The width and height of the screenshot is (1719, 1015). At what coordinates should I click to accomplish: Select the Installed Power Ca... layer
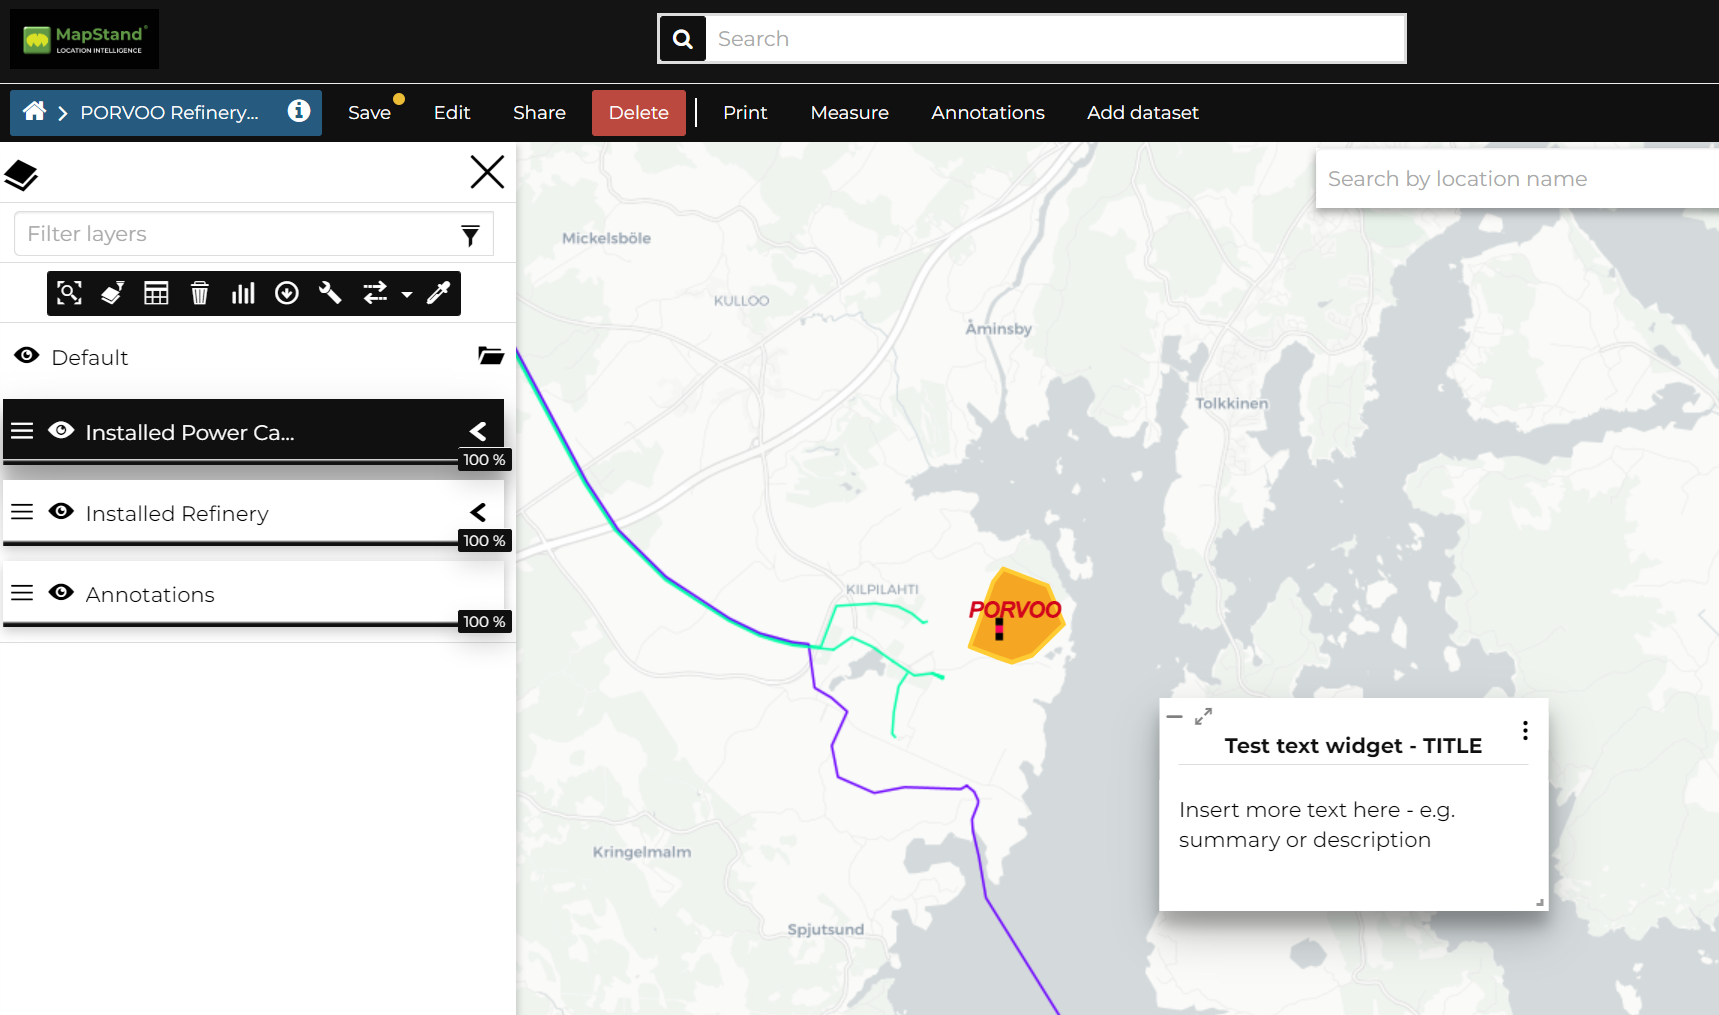190,433
